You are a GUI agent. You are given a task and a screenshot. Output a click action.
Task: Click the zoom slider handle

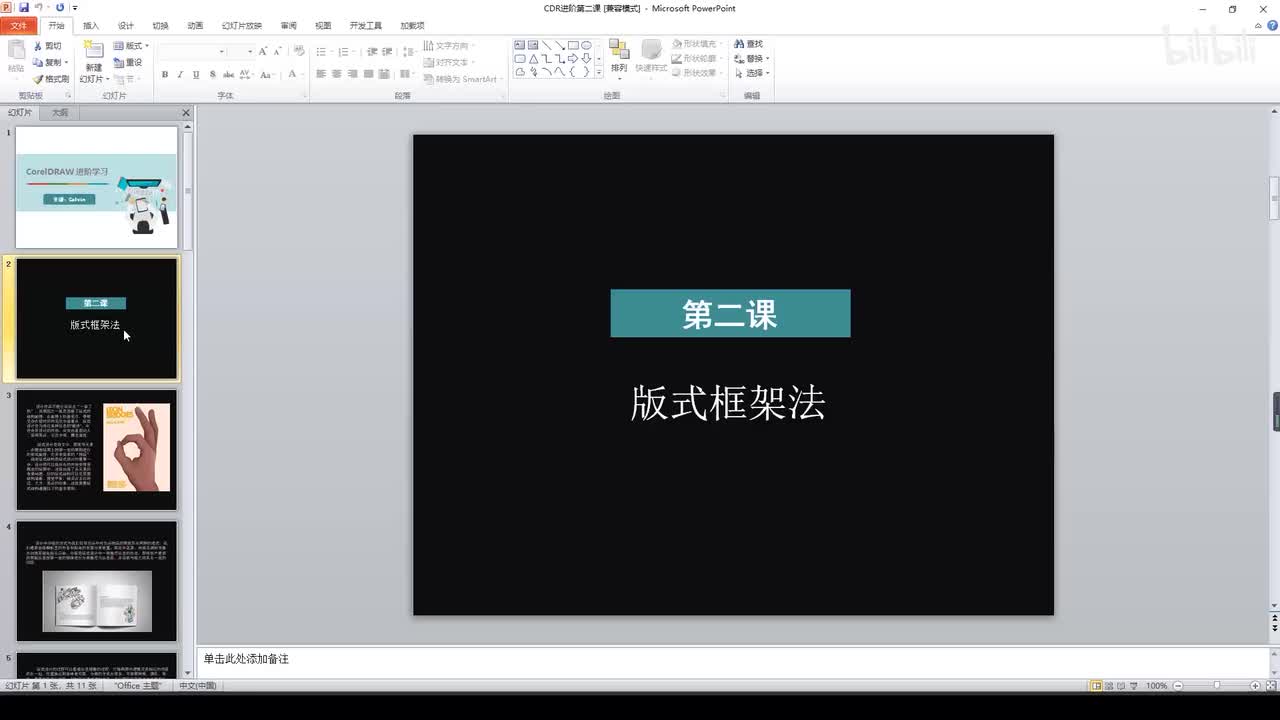1217,686
